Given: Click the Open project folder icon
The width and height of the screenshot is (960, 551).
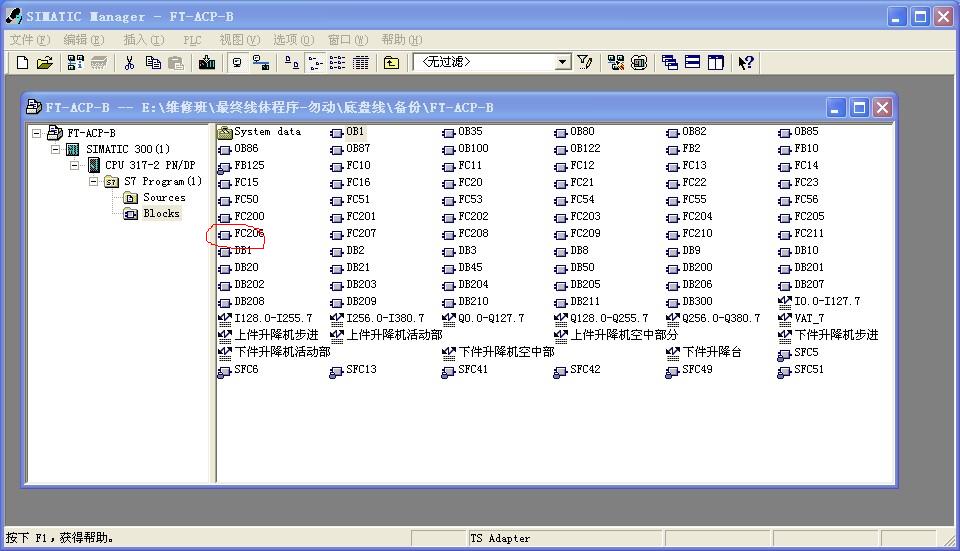Looking at the screenshot, I should tap(45, 62).
